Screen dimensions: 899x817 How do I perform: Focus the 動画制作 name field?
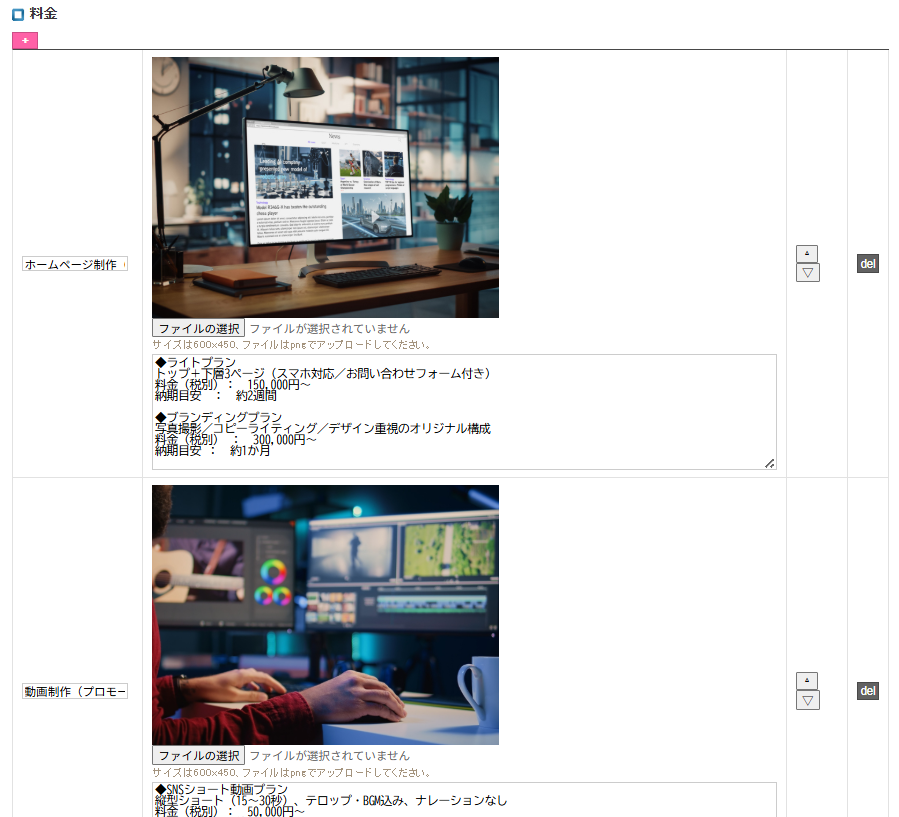75,692
